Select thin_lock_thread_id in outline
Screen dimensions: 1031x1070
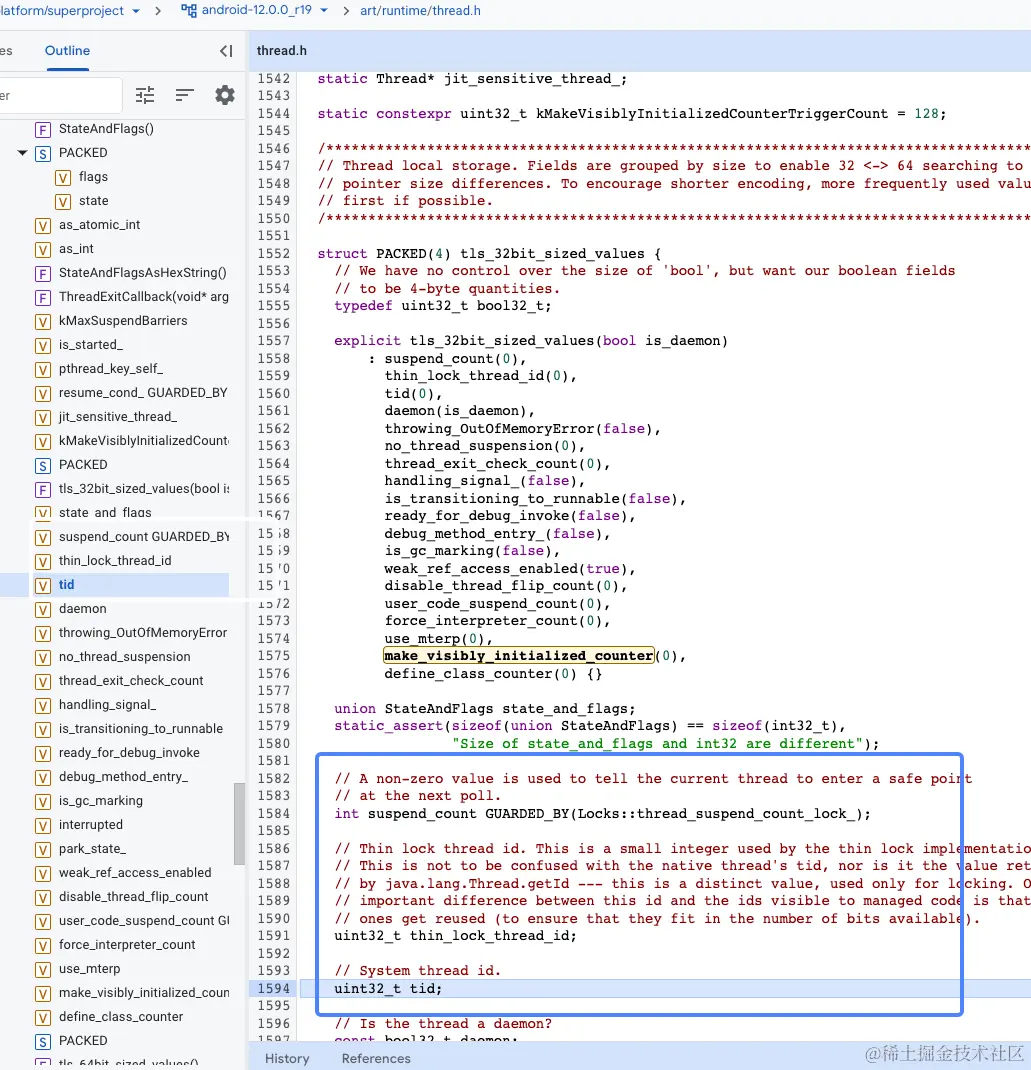click(x=115, y=560)
